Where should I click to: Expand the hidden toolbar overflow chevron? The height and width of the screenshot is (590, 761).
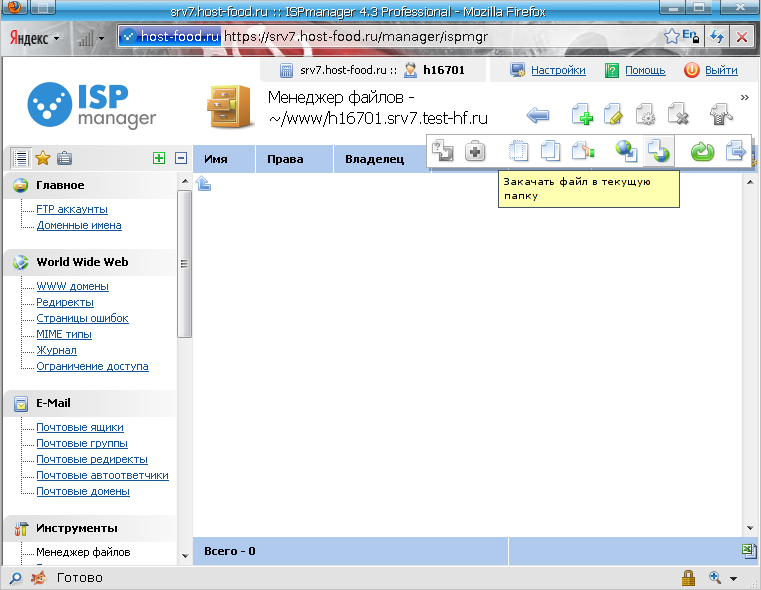[x=744, y=97]
